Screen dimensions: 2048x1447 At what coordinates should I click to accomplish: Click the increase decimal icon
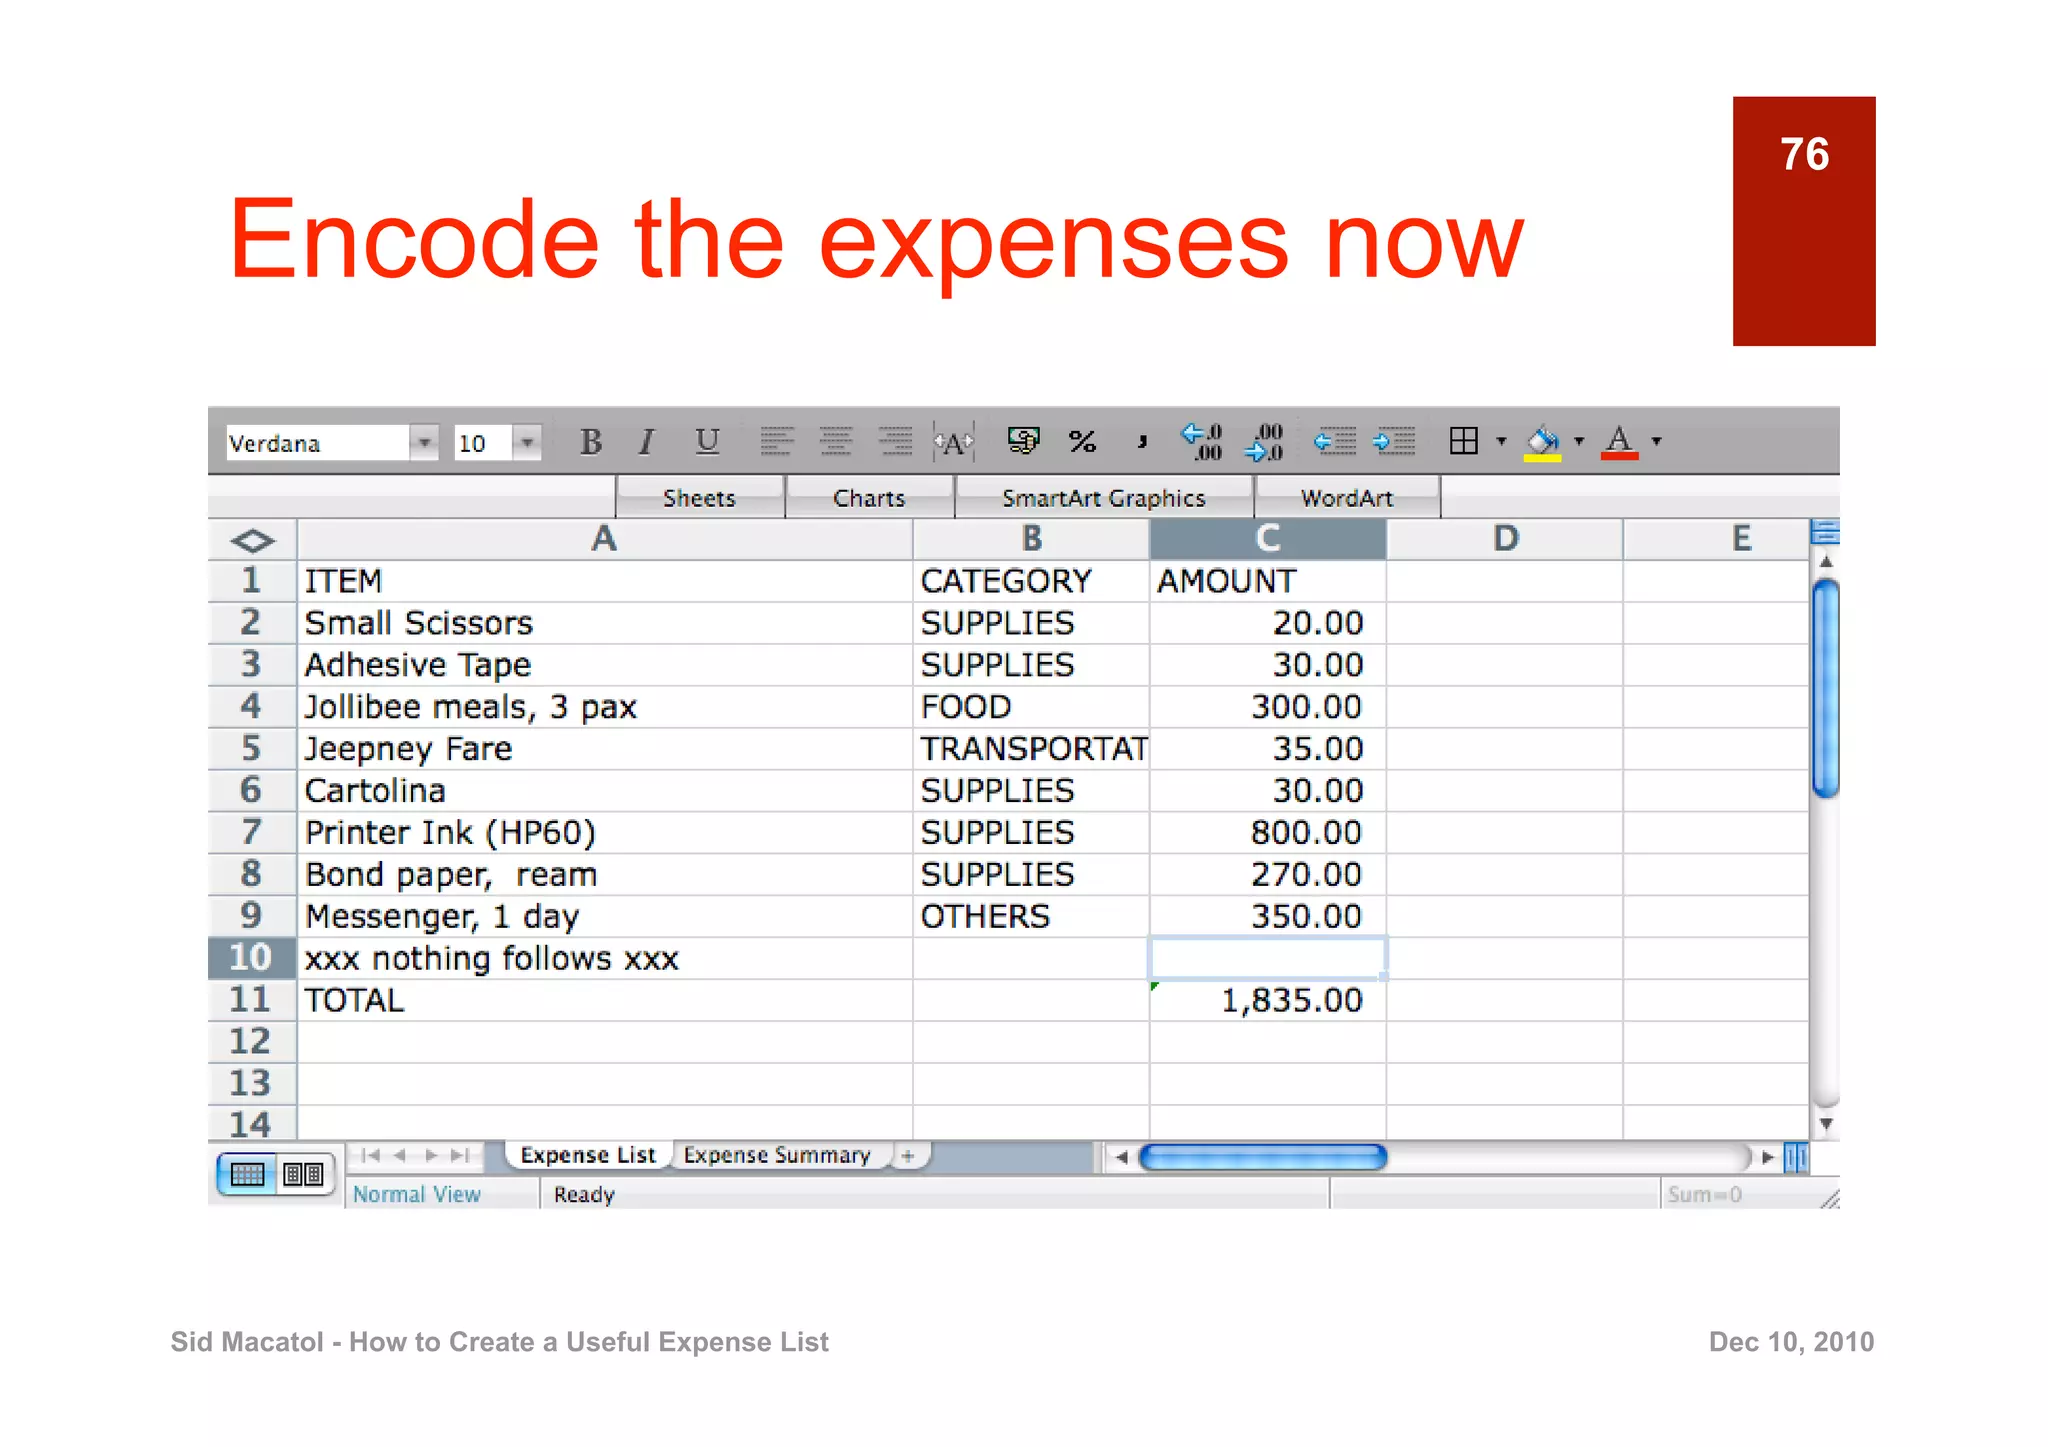[1201, 441]
